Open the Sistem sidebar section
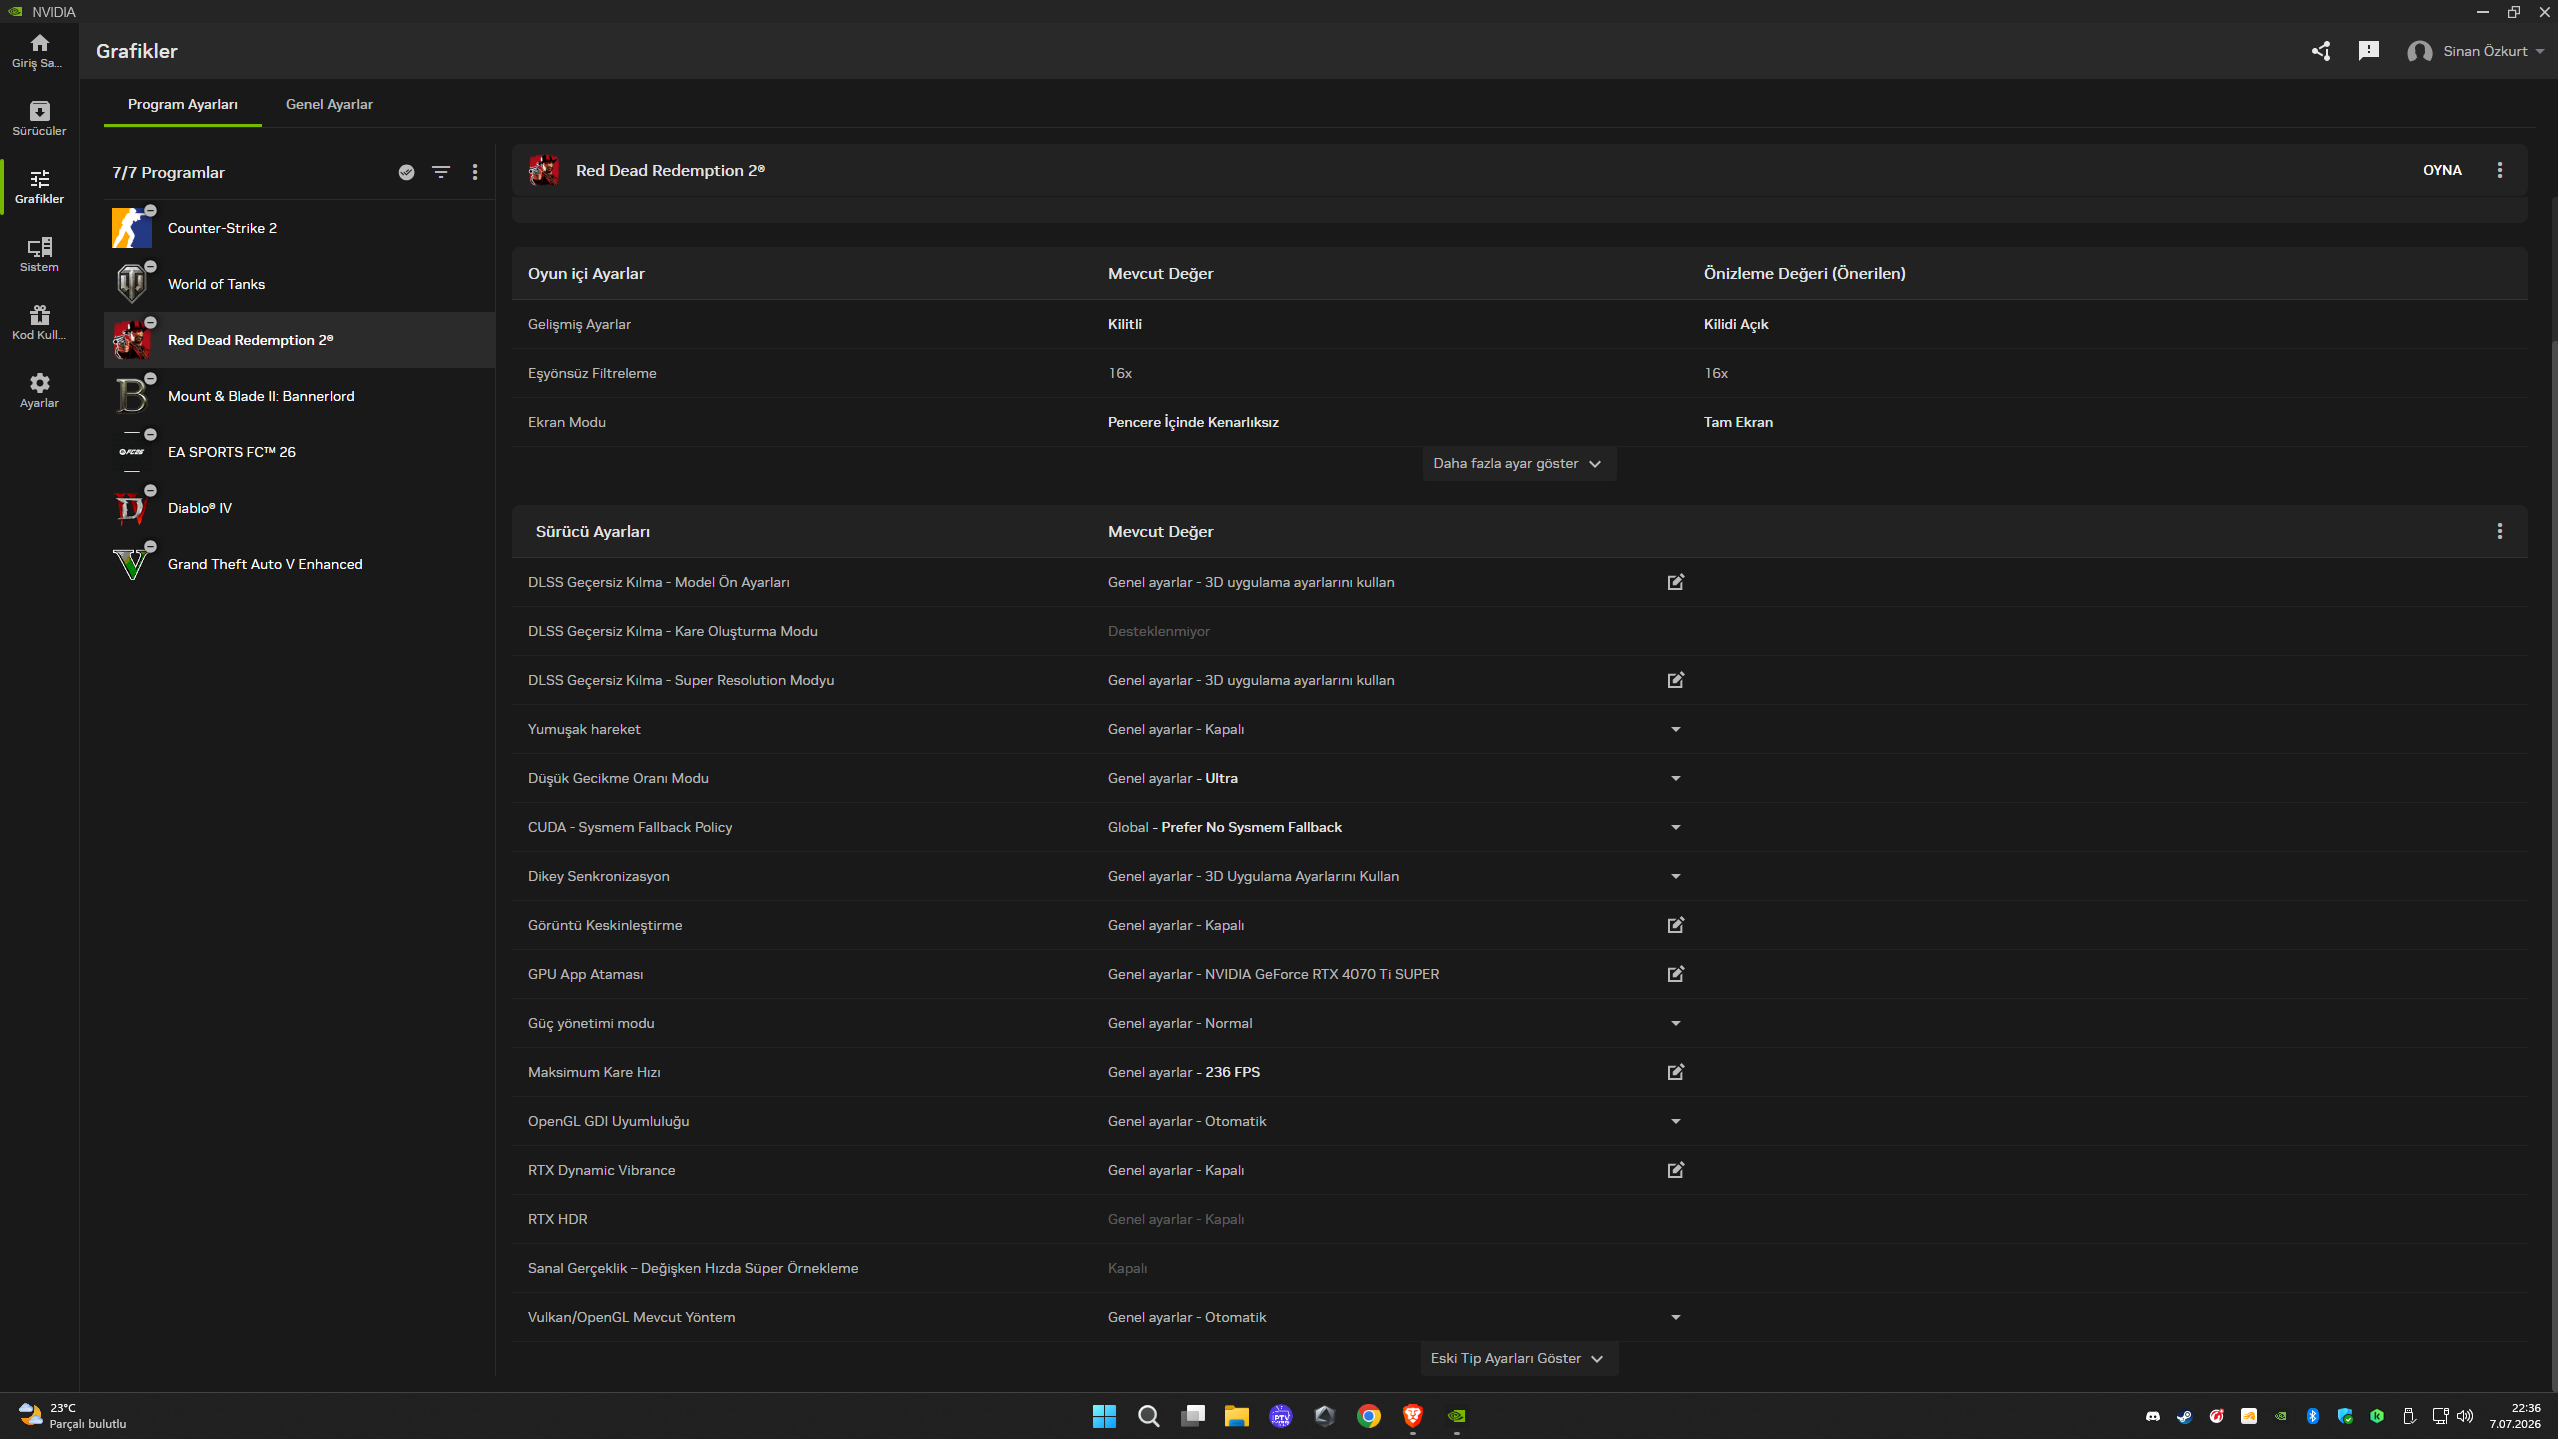Image resolution: width=2558 pixels, height=1440 pixels. tap(39, 254)
